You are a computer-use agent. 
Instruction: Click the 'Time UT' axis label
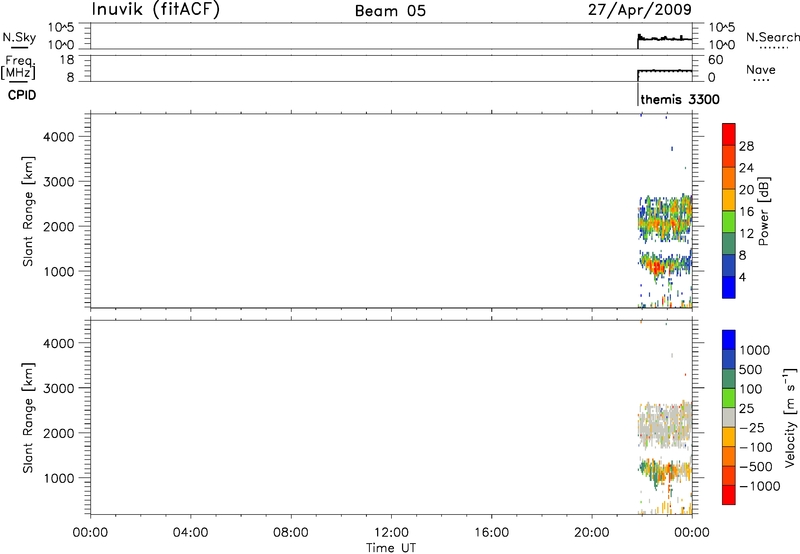tap(391, 548)
